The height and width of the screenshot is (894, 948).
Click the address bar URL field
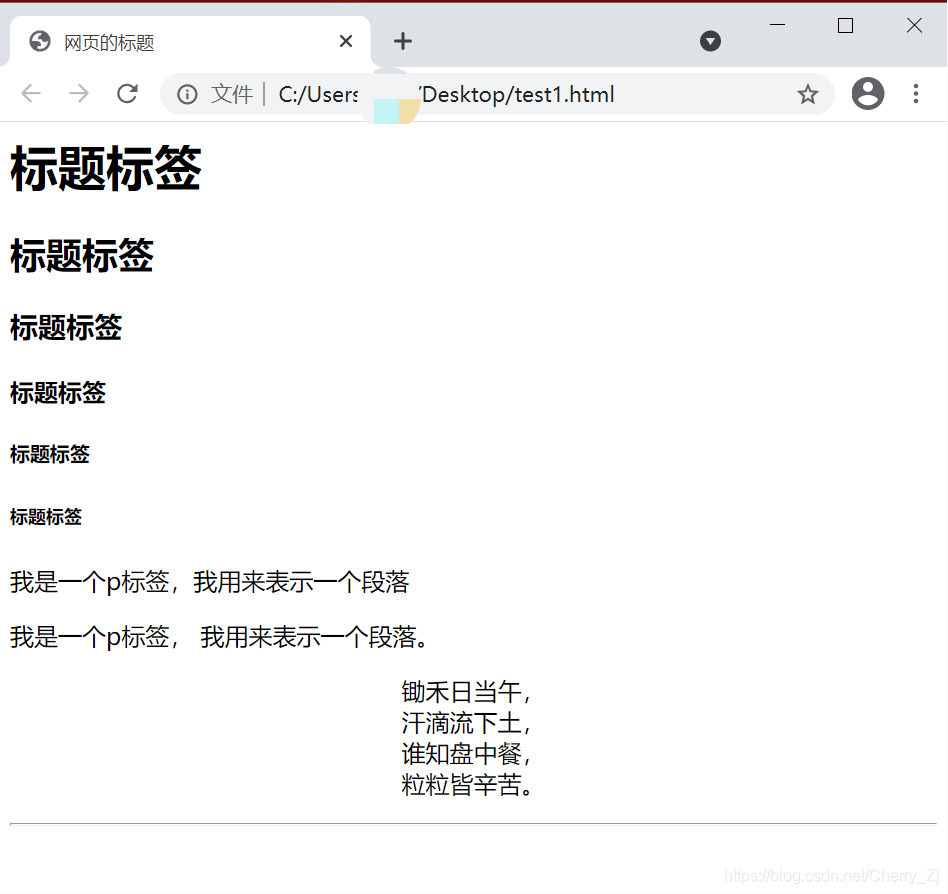(x=496, y=94)
